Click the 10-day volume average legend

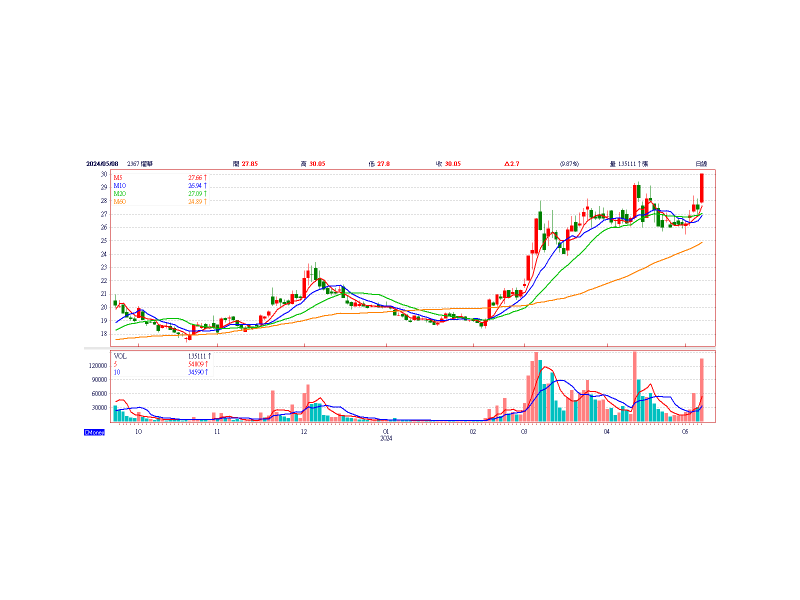tap(117, 371)
